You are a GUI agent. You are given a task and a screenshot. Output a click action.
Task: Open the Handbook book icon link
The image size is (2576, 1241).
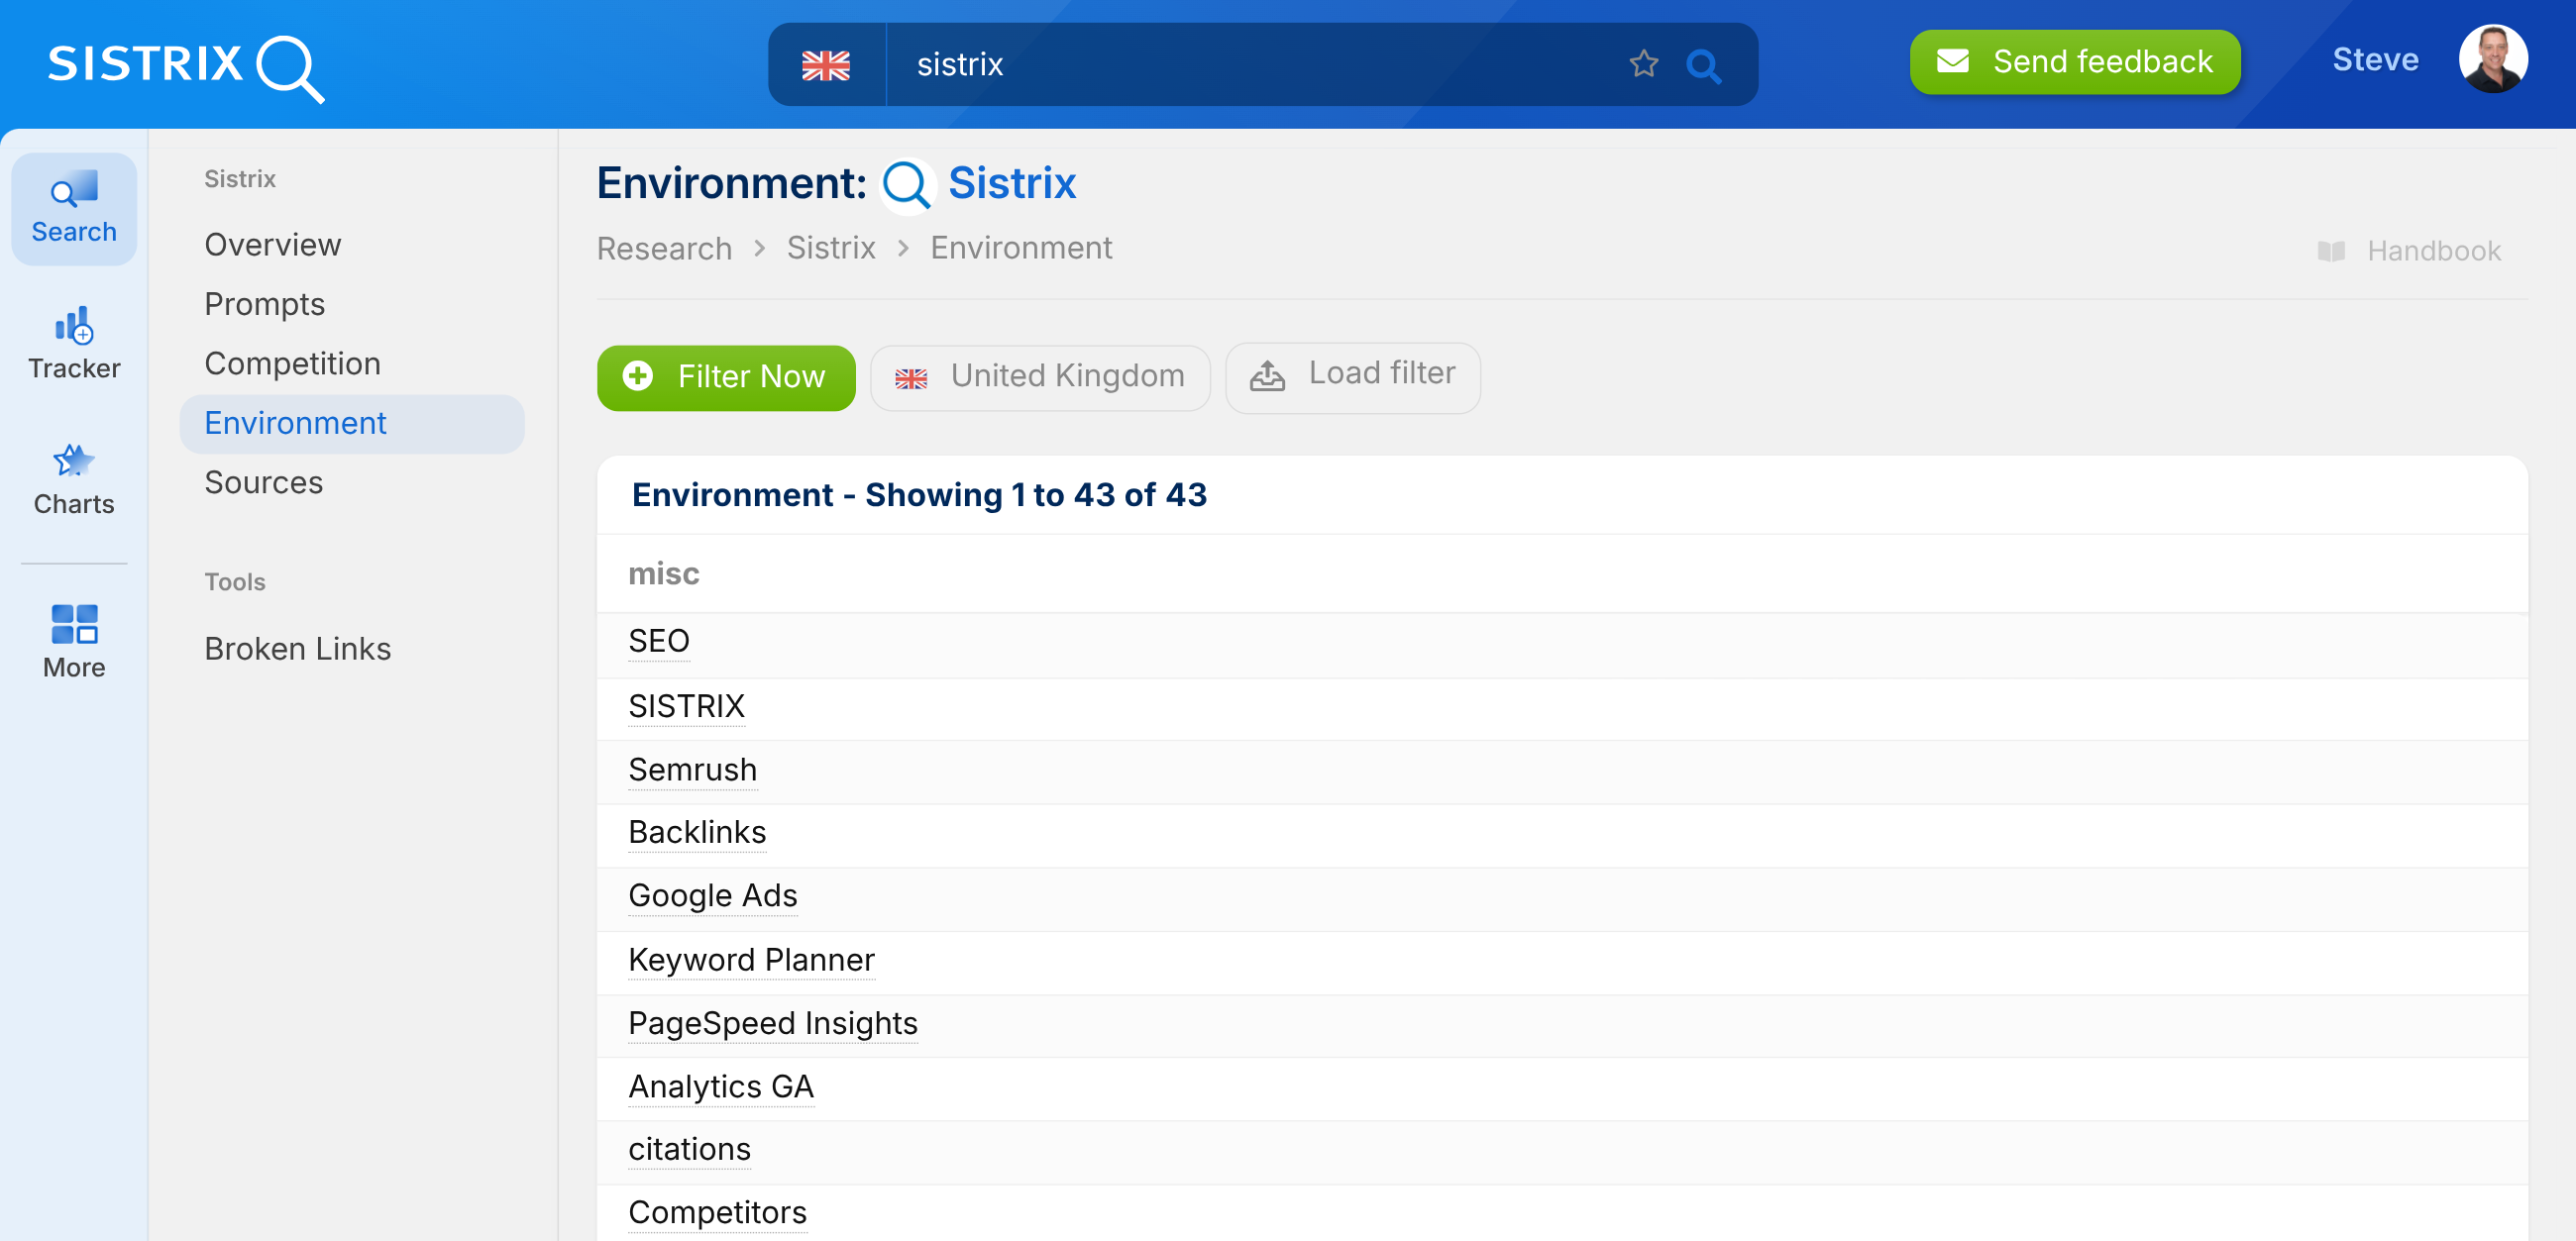point(2331,251)
